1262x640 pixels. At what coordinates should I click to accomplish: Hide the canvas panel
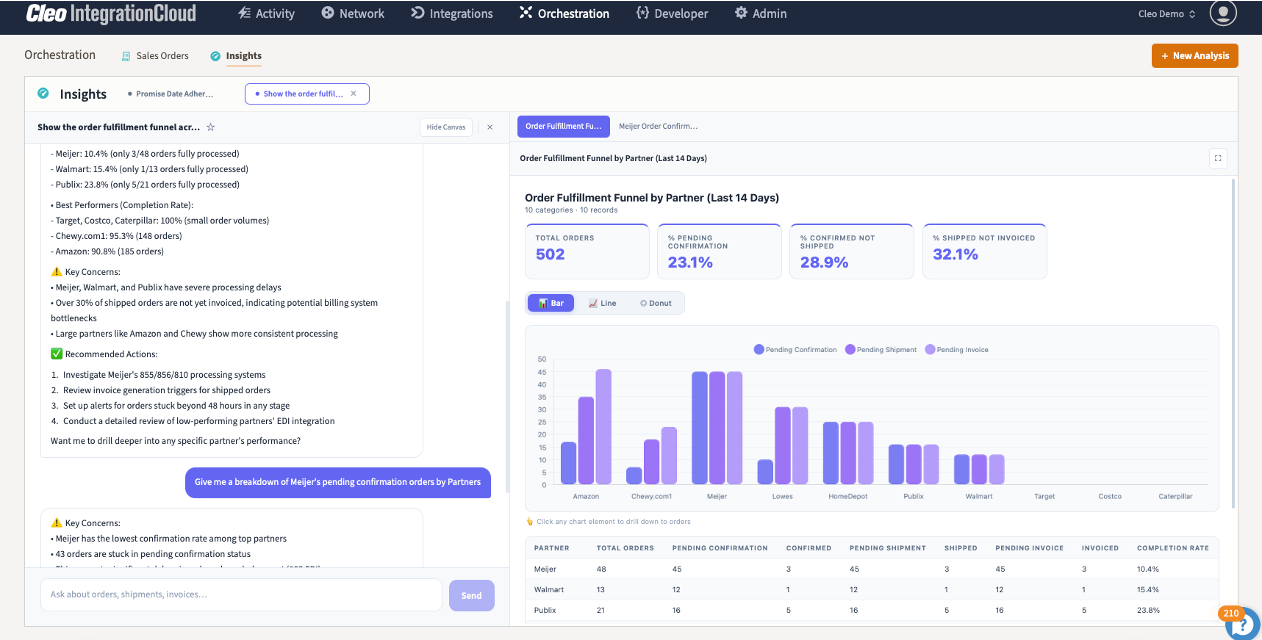(x=446, y=127)
